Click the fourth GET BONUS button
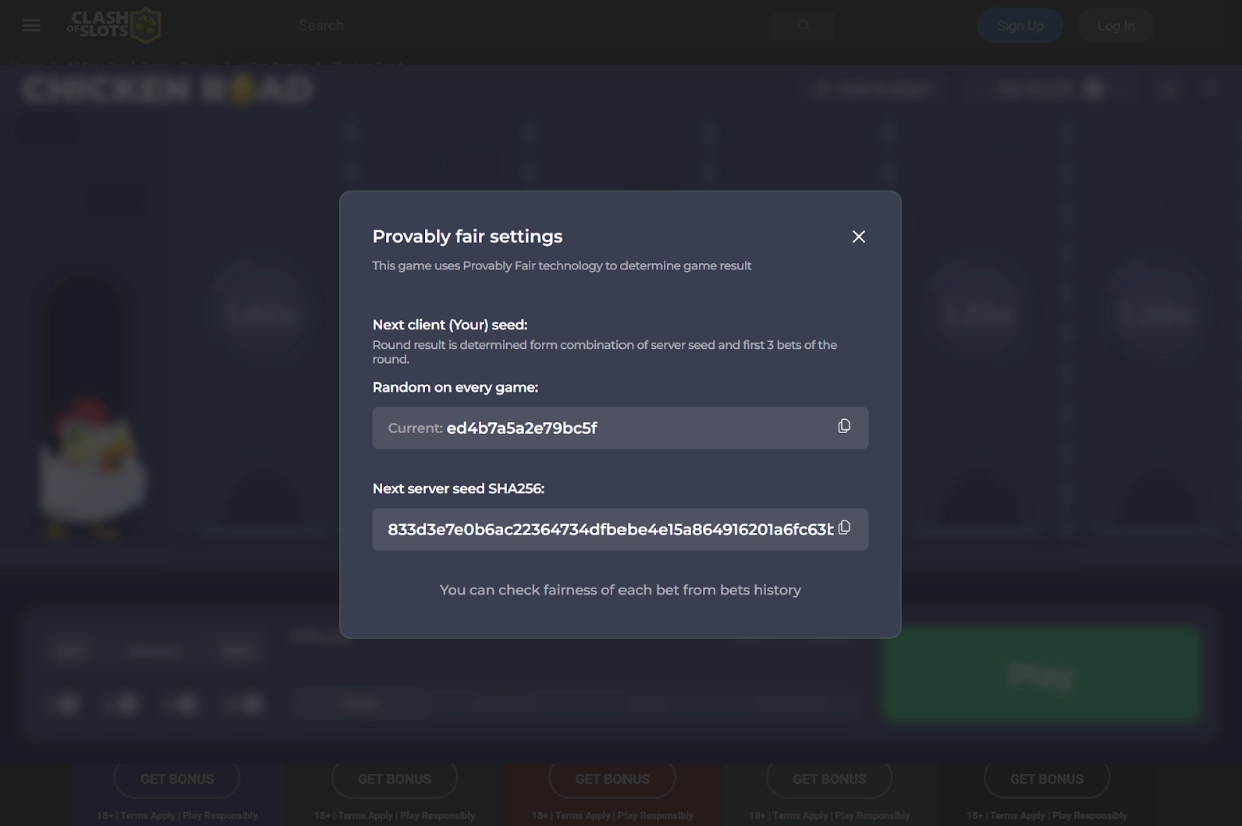Viewport: 1242px width, 826px height. (829, 779)
